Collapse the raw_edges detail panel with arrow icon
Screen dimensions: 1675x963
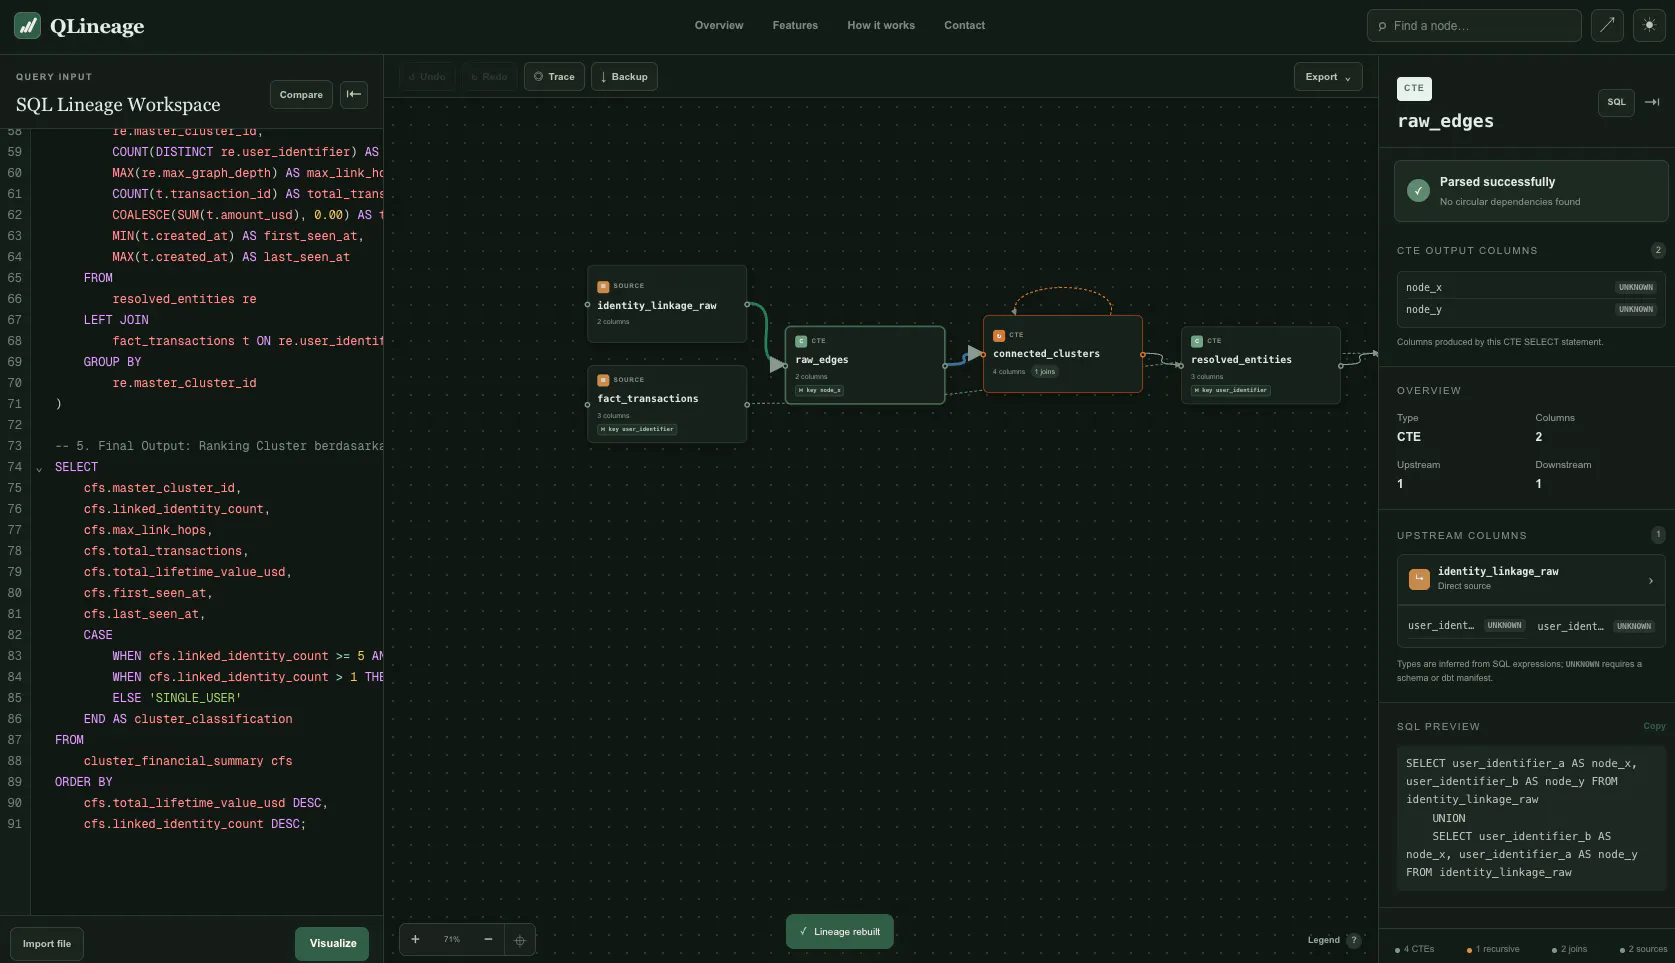pyautogui.click(x=1652, y=102)
